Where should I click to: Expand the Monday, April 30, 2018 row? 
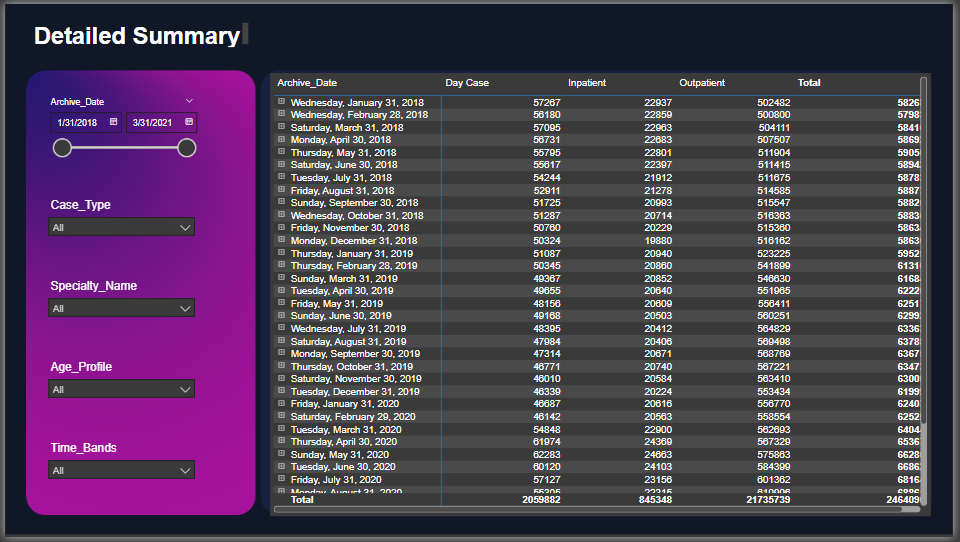tap(282, 139)
